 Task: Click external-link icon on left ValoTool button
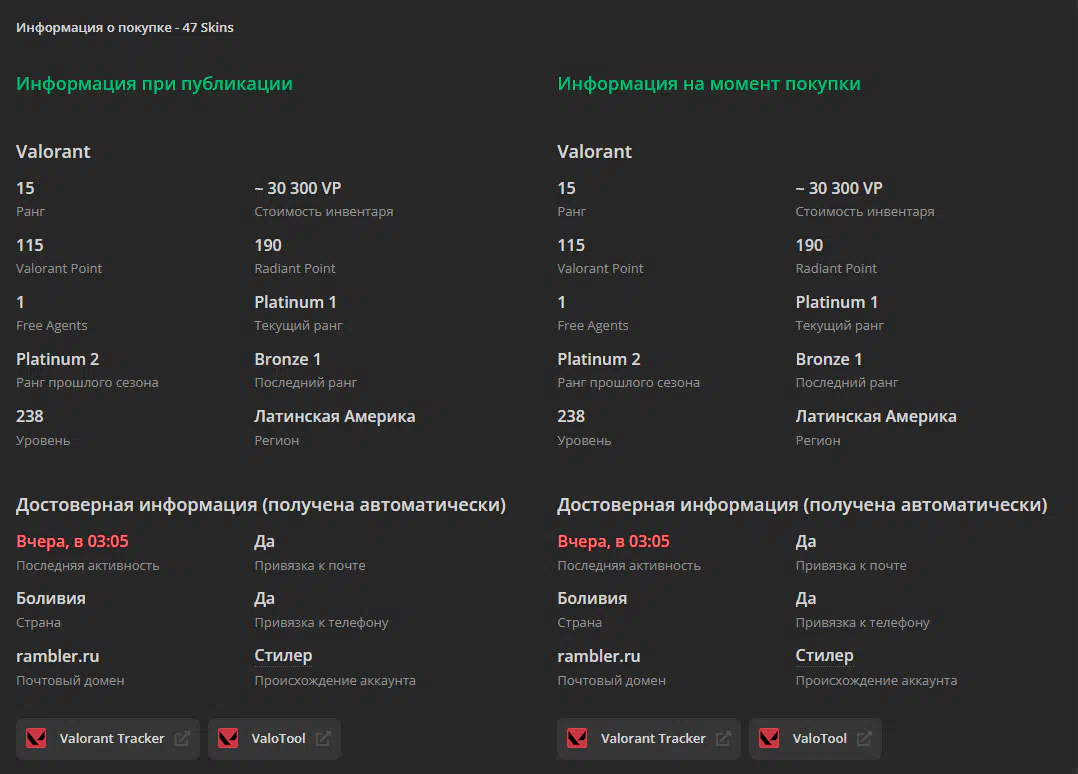323,738
